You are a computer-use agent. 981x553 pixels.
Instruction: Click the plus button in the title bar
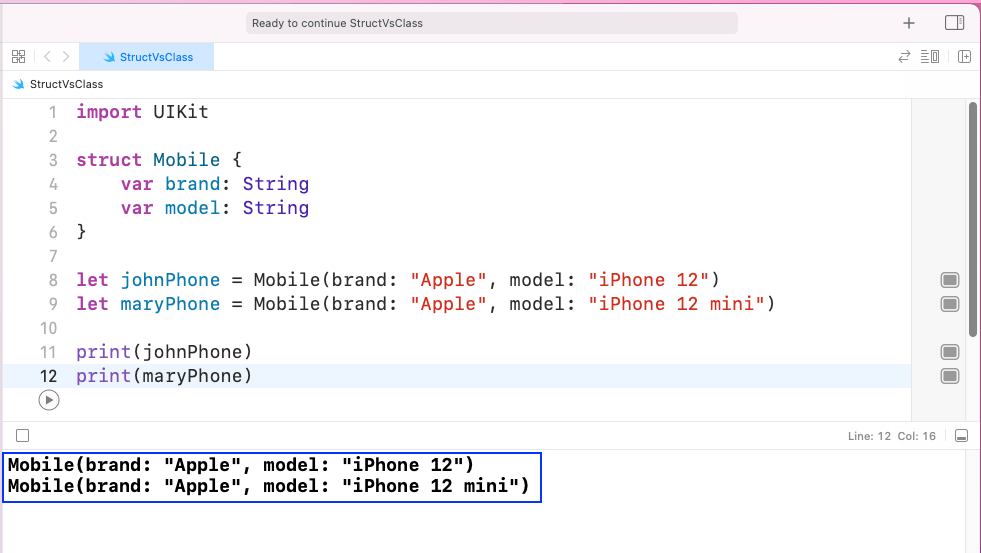[908, 23]
